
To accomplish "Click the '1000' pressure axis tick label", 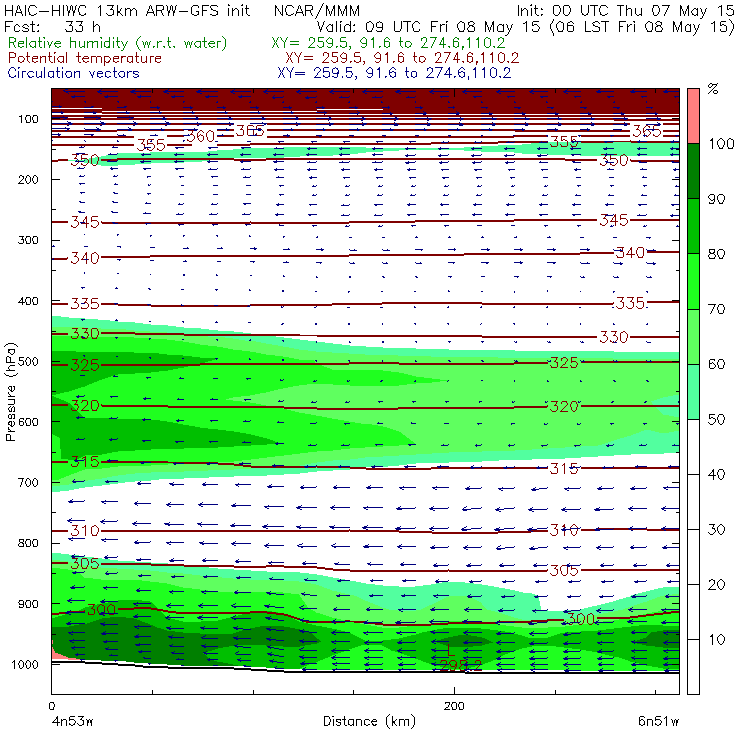I will [x=25, y=664].
